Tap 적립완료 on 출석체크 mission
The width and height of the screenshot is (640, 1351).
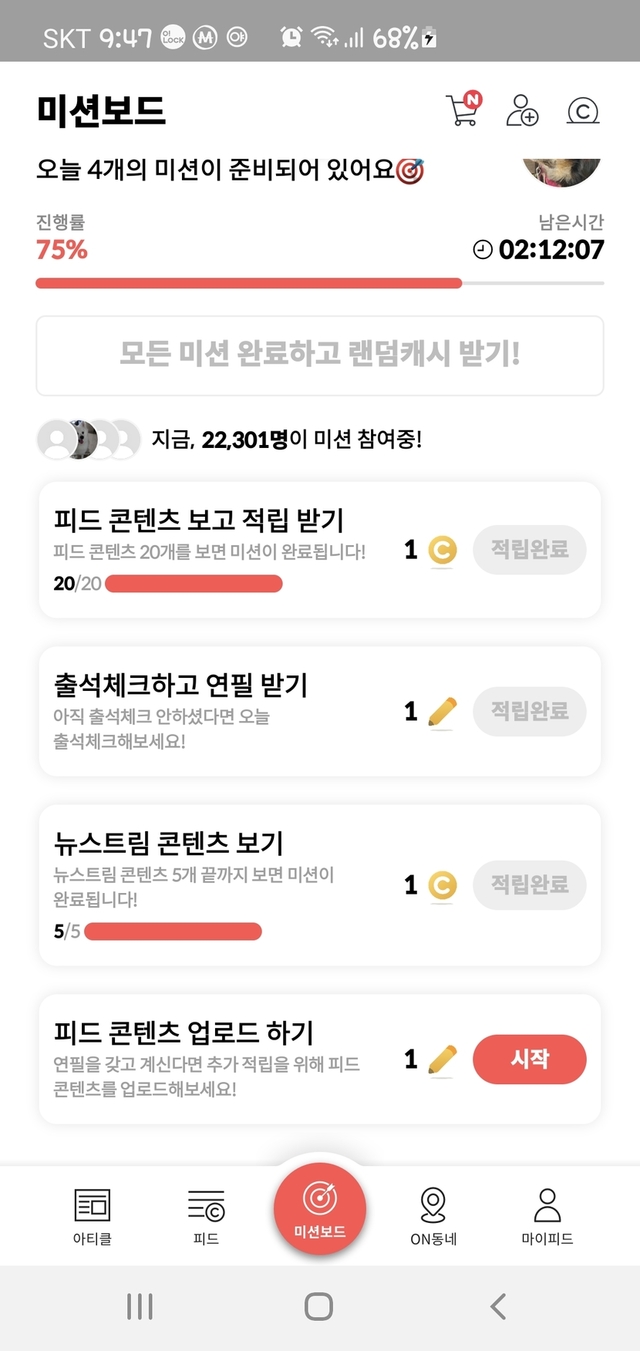coord(529,711)
